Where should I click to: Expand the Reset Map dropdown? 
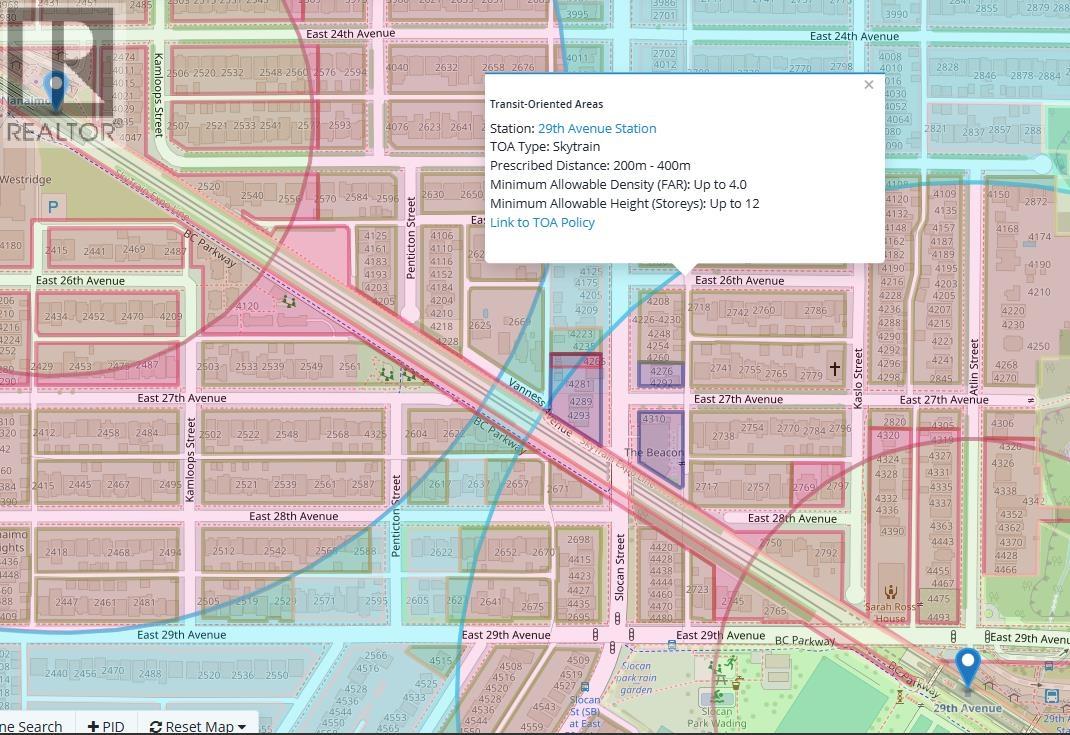coord(198,726)
